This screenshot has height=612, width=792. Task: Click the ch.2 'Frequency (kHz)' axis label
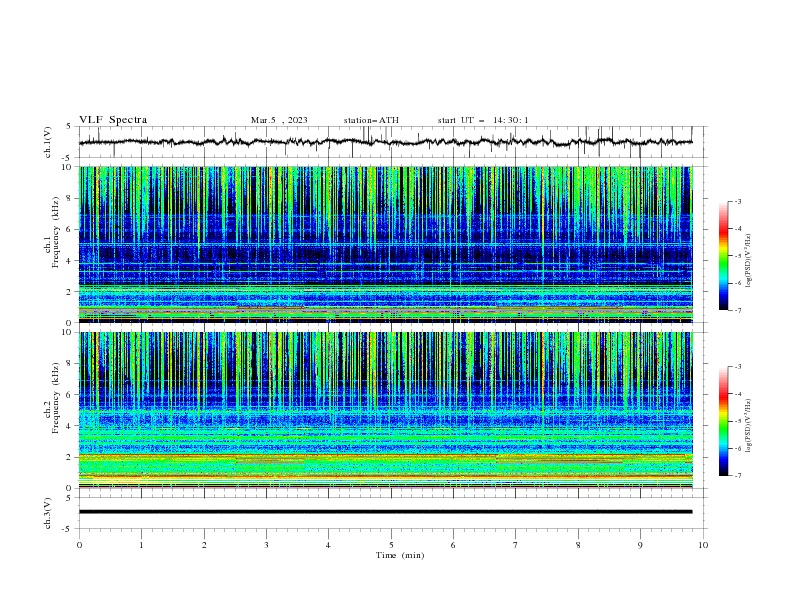click(56, 398)
